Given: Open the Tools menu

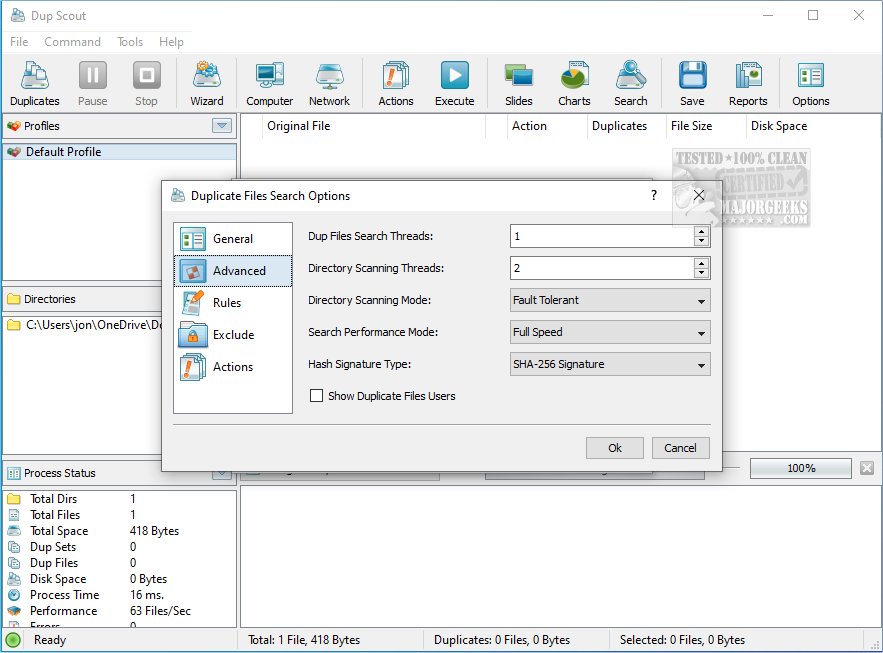Looking at the screenshot, I should pyautogui.click(x=130, y=42).
